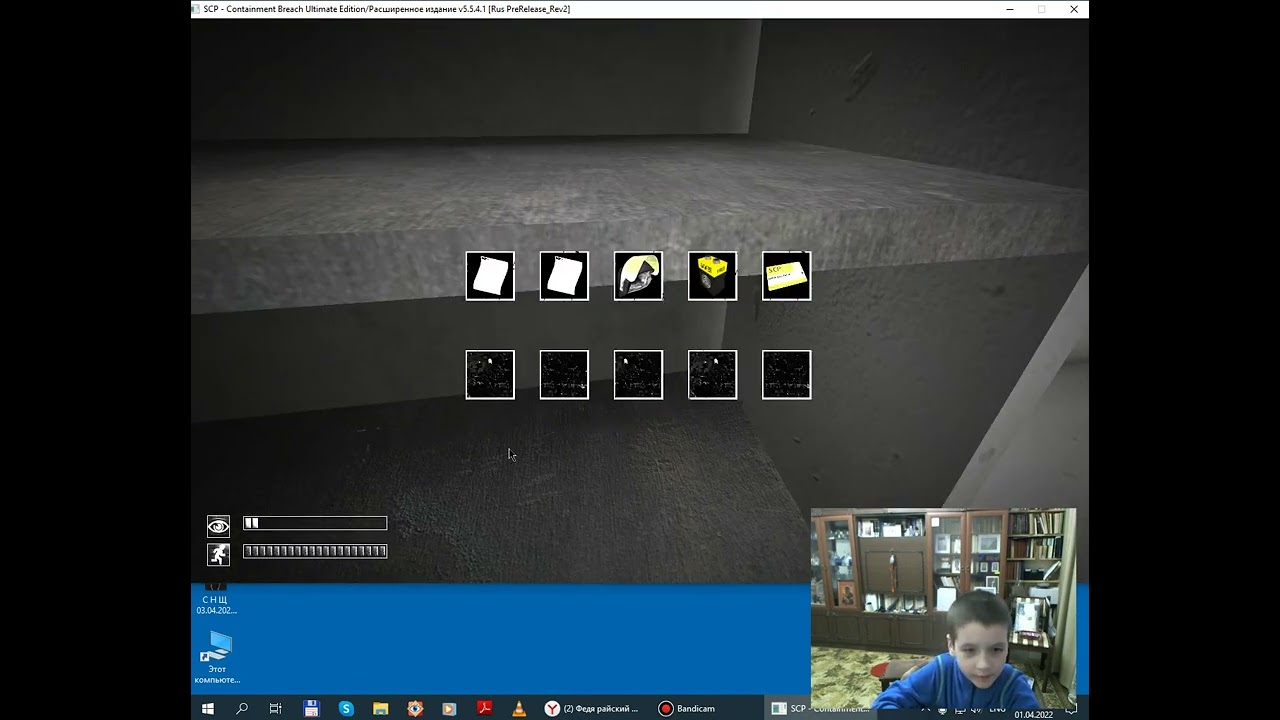
Task: Minimize the SCP Containment Breach window
Action: tap(1010, 9)
